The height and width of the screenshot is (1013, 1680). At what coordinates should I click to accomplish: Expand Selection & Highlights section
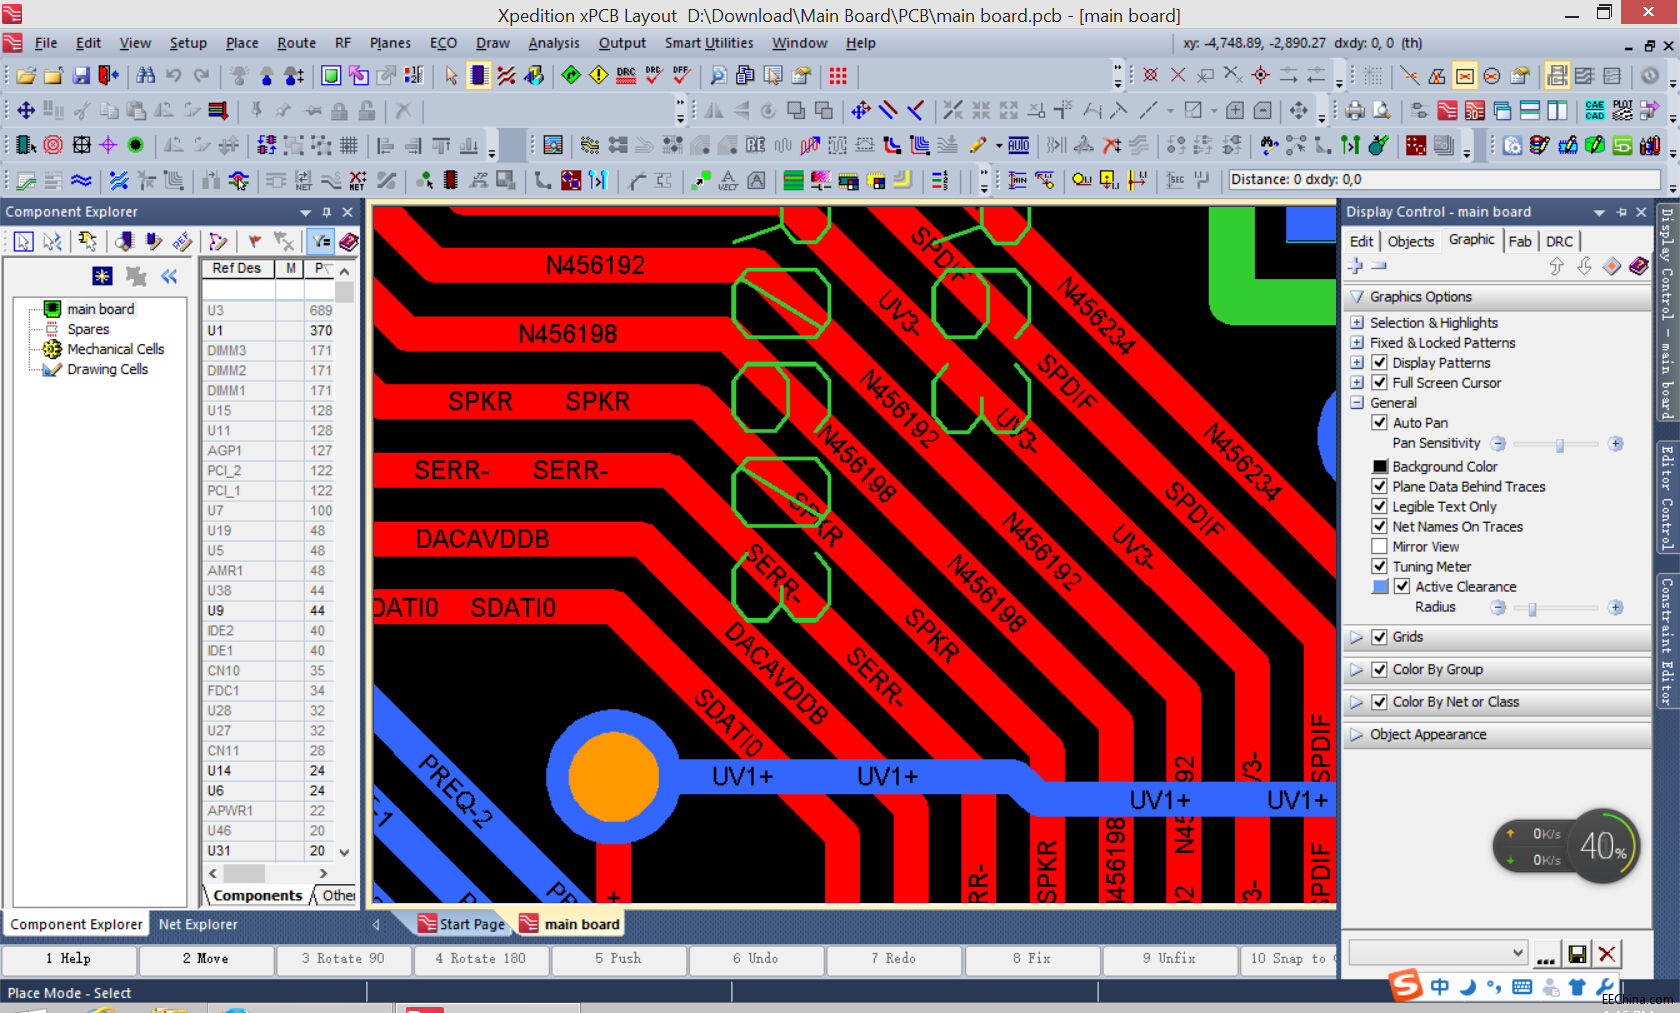click(1357, 322)
